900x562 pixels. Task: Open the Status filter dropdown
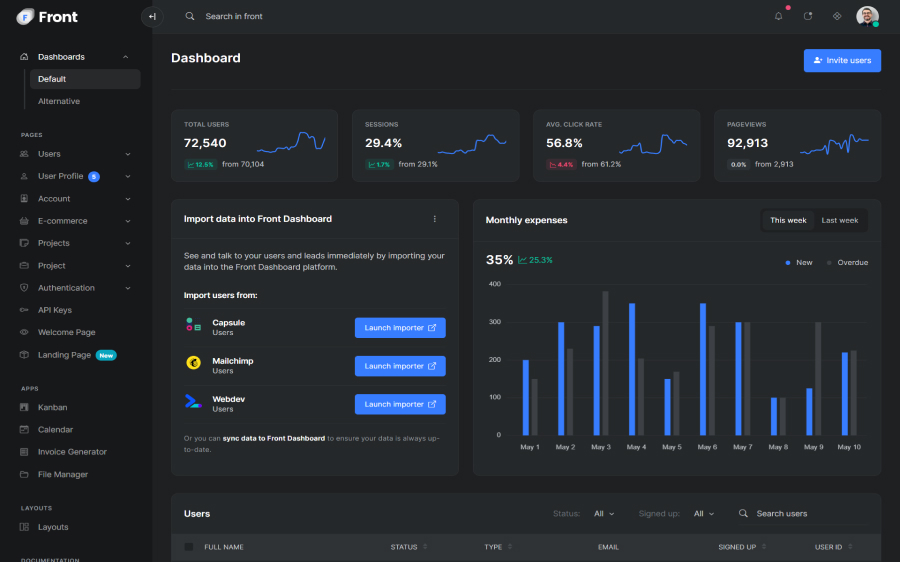click(x=604, y=514)
